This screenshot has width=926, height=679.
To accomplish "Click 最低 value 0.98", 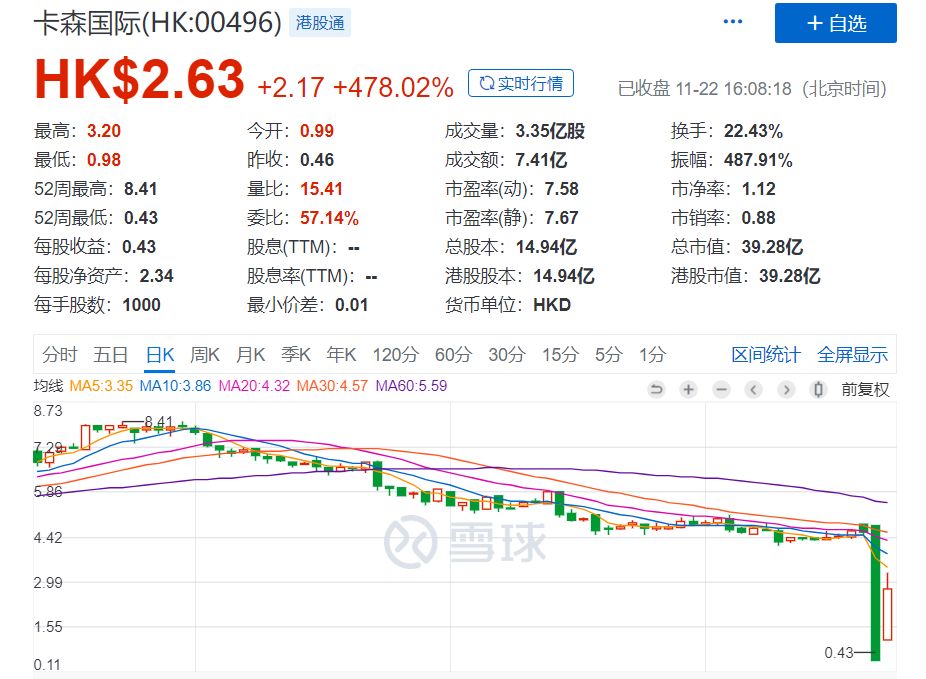I will point(104,160).
